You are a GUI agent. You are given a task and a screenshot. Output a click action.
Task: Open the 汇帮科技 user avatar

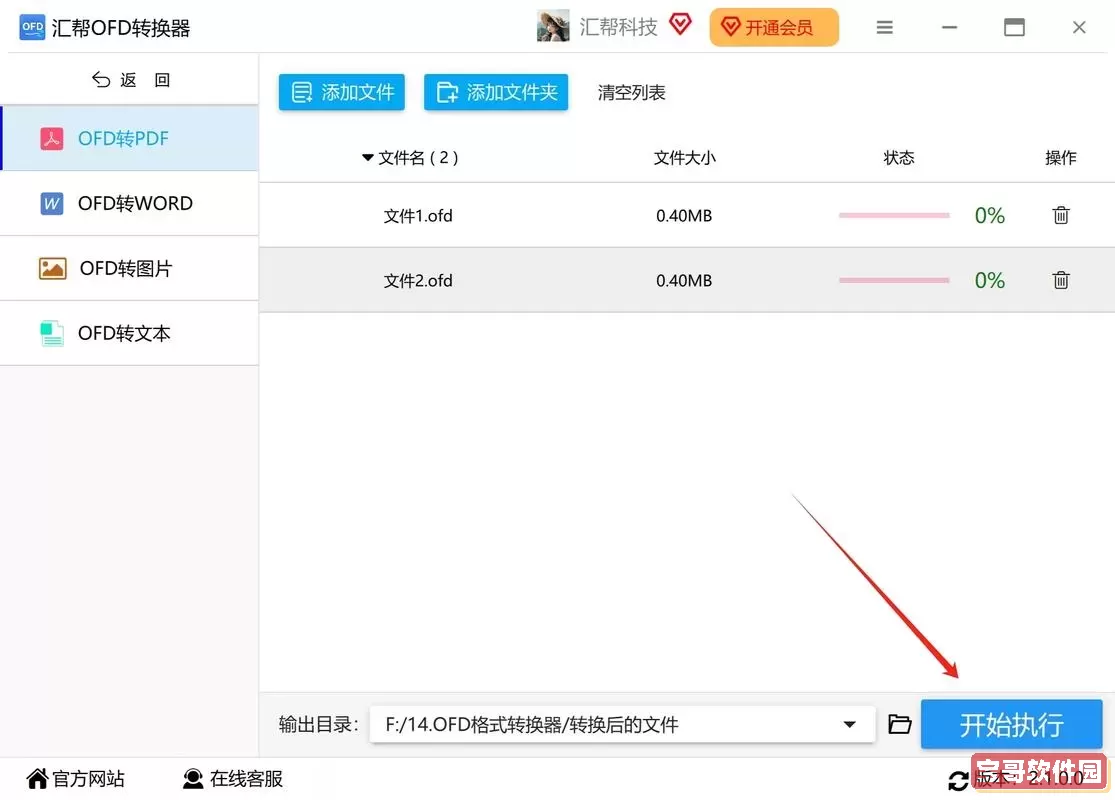click(x=553, y=26)
